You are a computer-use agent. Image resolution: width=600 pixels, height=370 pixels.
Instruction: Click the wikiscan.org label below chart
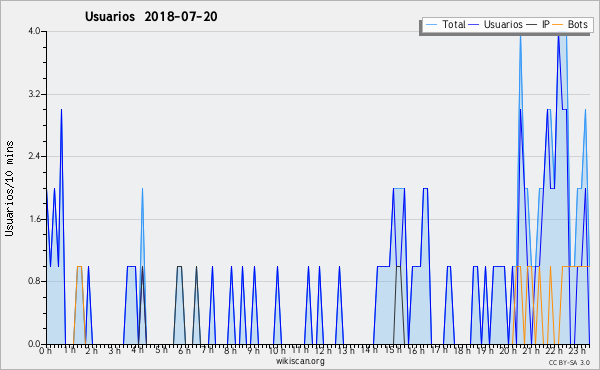tap(300, 361)
